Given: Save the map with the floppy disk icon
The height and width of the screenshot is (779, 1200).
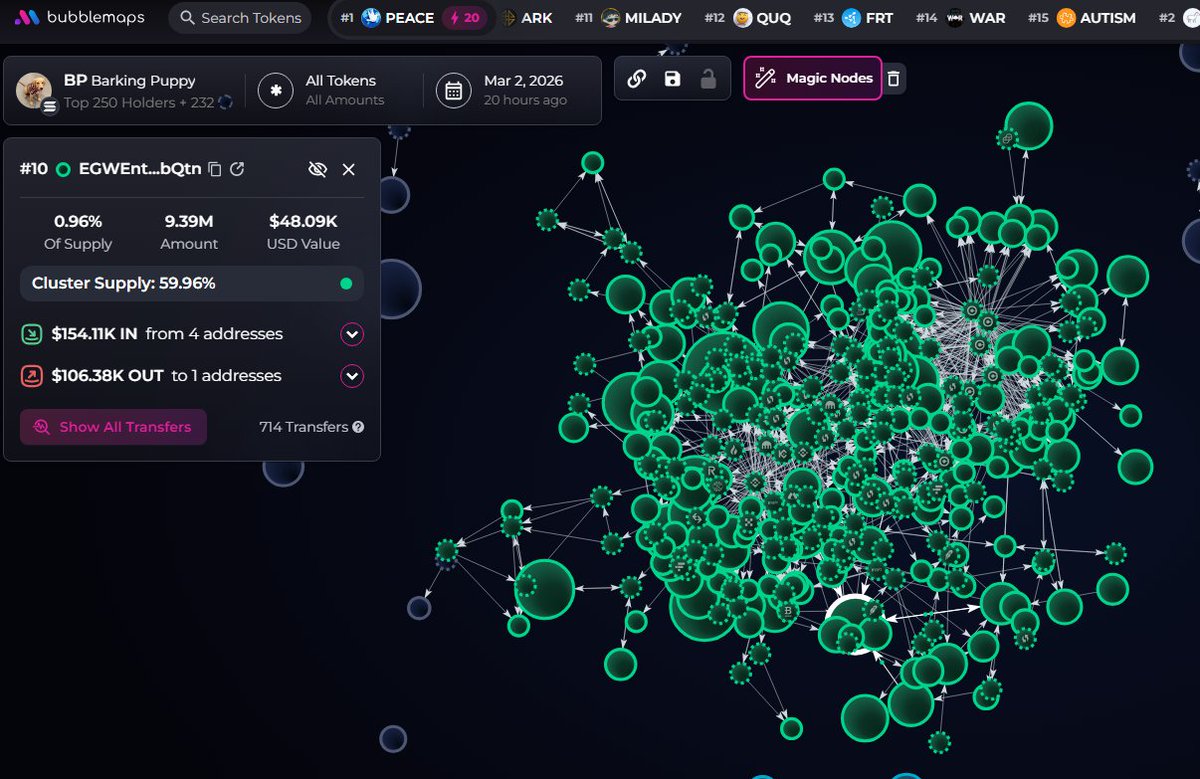Looking at the screenshot, I should (x=672, y=78).
